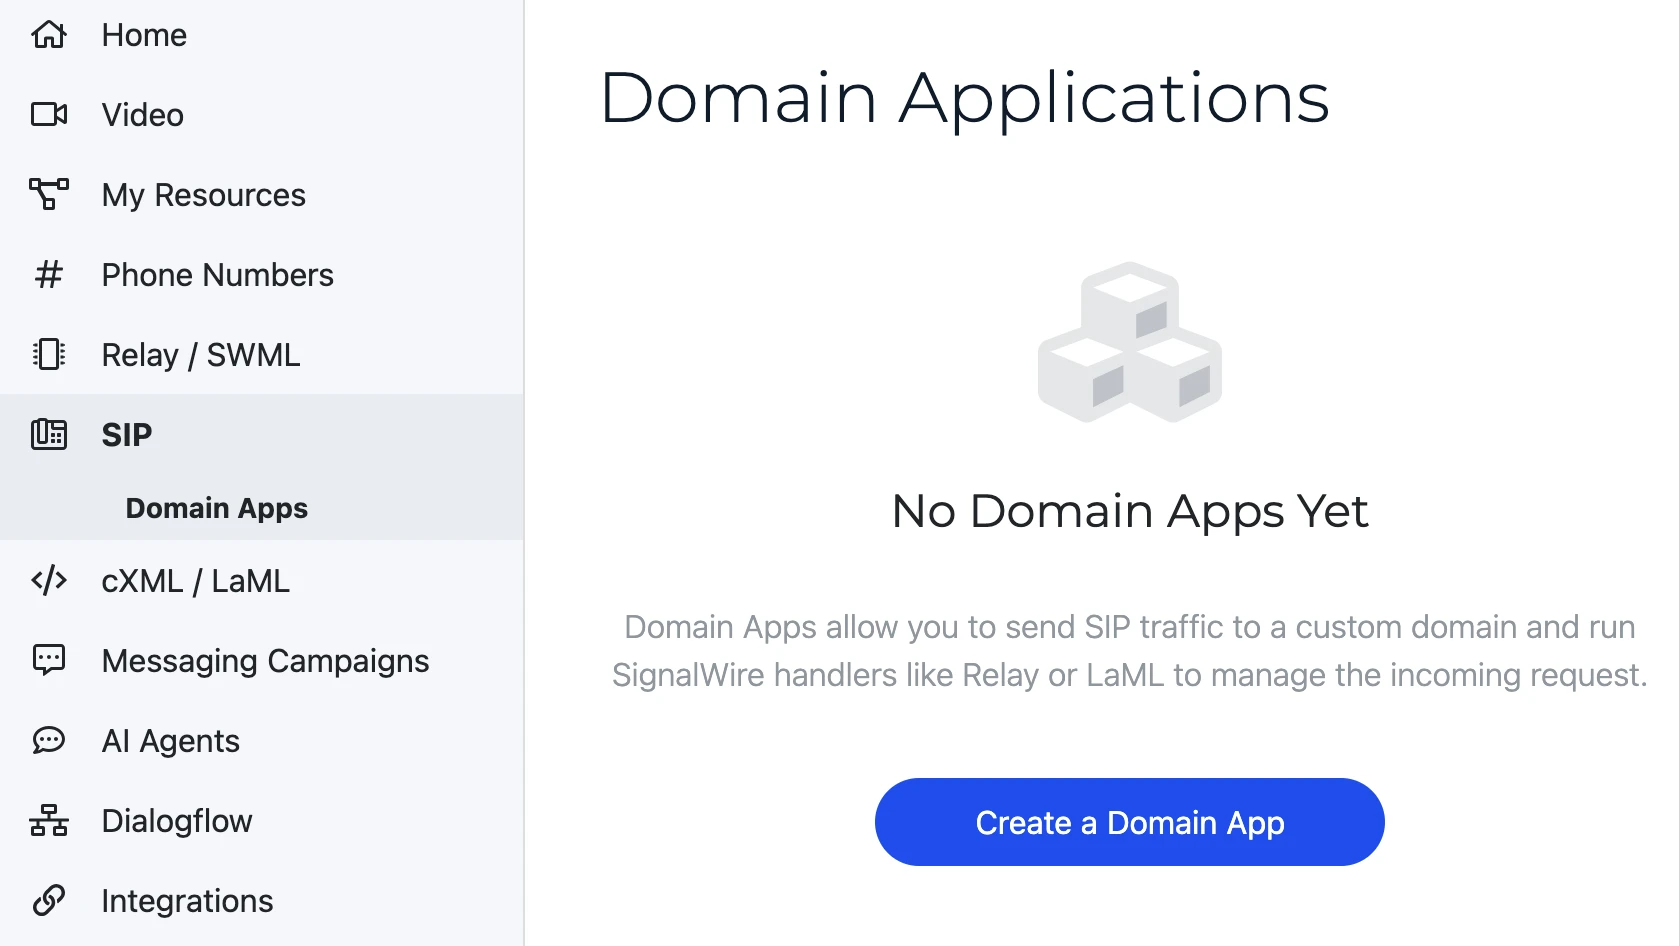This screenshot has width=1679, height=946.
Task: Open Messaging Campaigns
Action: click(265, 660)
